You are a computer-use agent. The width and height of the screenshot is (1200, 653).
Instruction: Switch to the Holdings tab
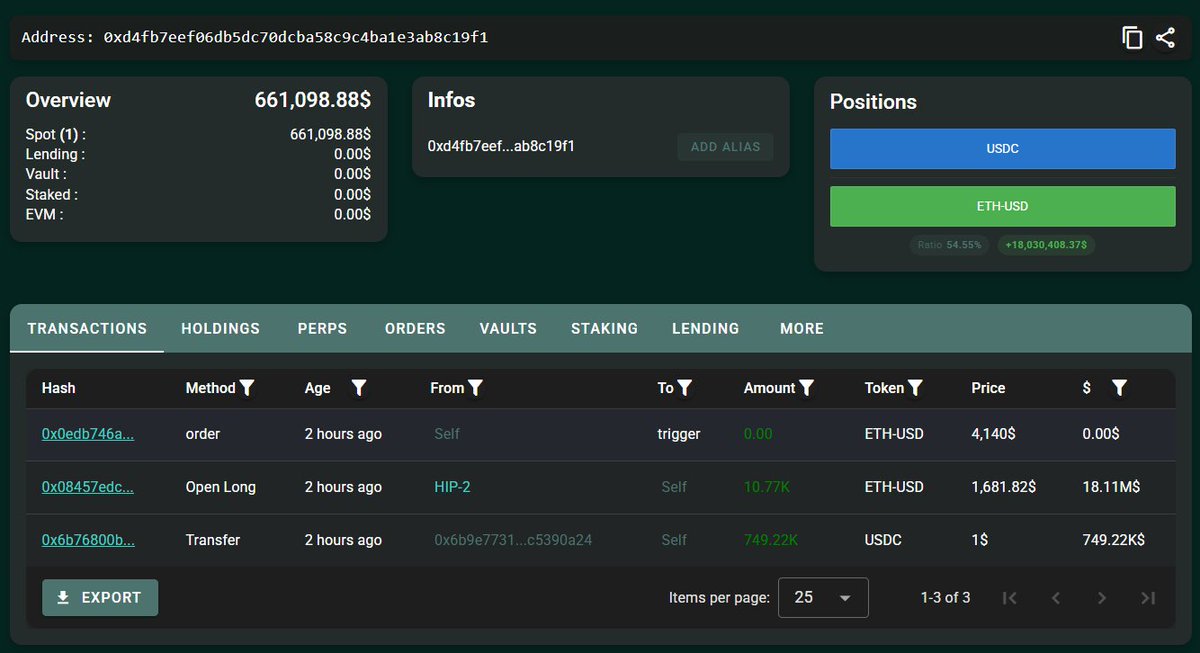click(x=220, y=328)
